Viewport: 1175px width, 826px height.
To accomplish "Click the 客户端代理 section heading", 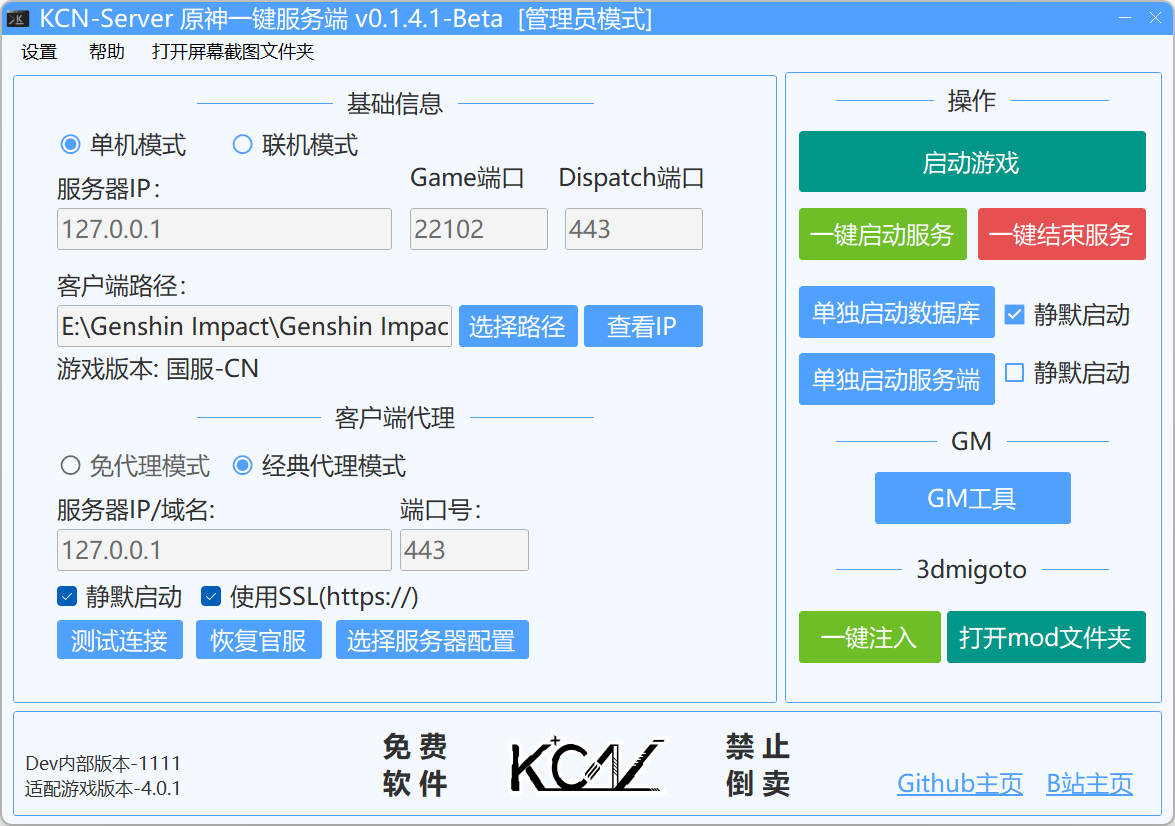I will pos(395,417).
